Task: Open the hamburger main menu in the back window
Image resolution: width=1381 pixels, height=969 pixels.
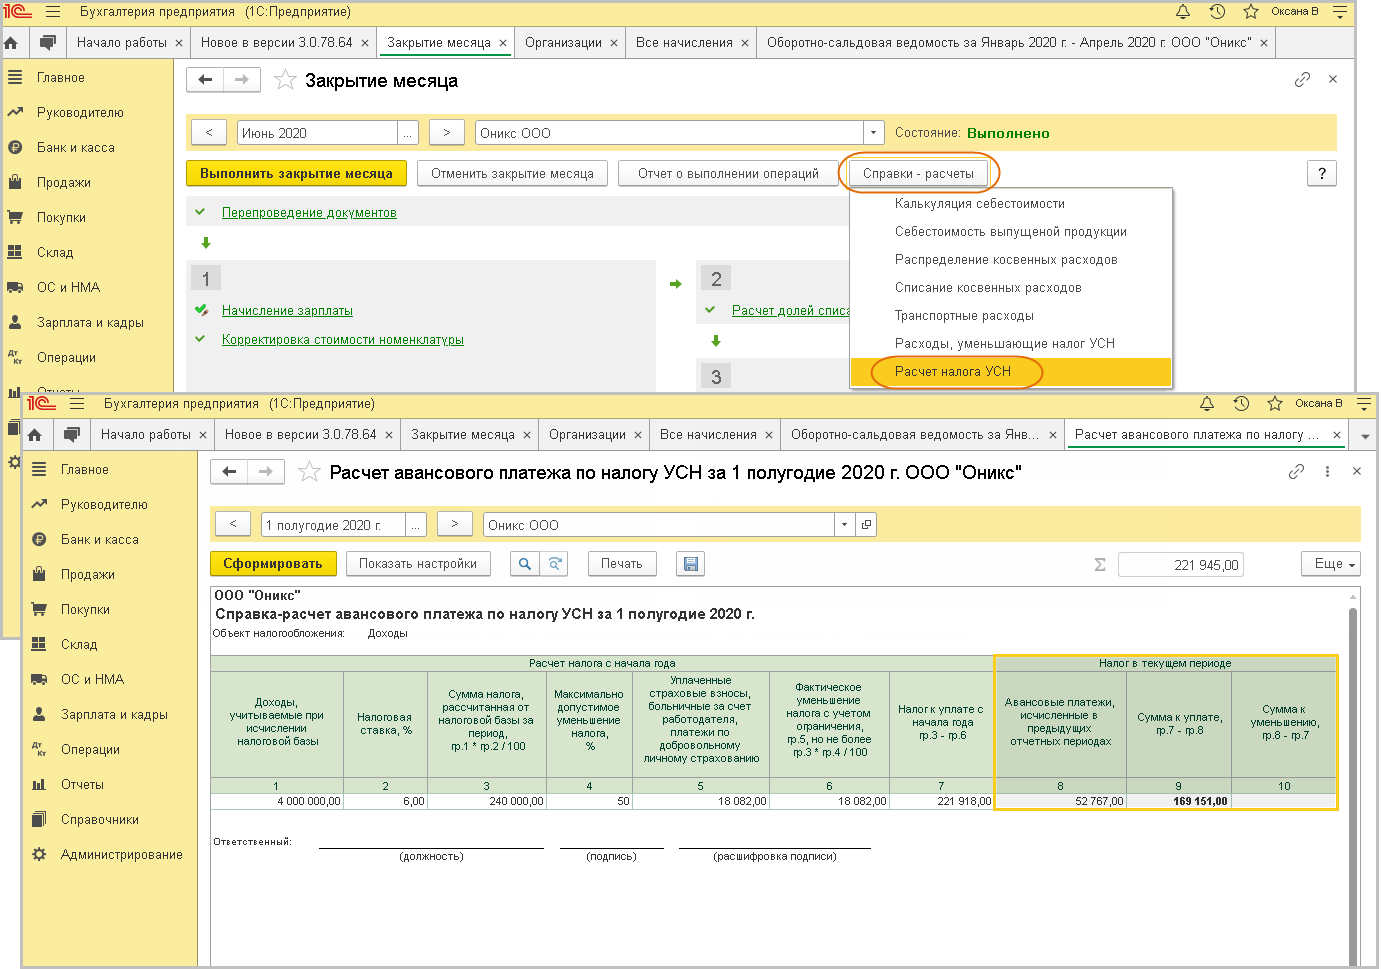Action: (x=53, y=12)
